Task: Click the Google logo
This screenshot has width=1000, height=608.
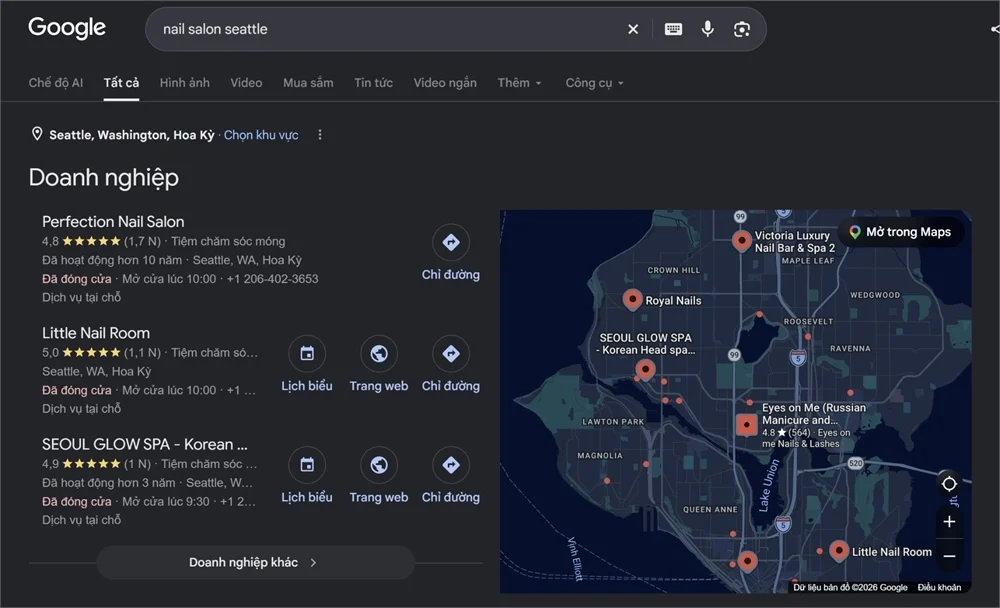Action: pos(67,27)
